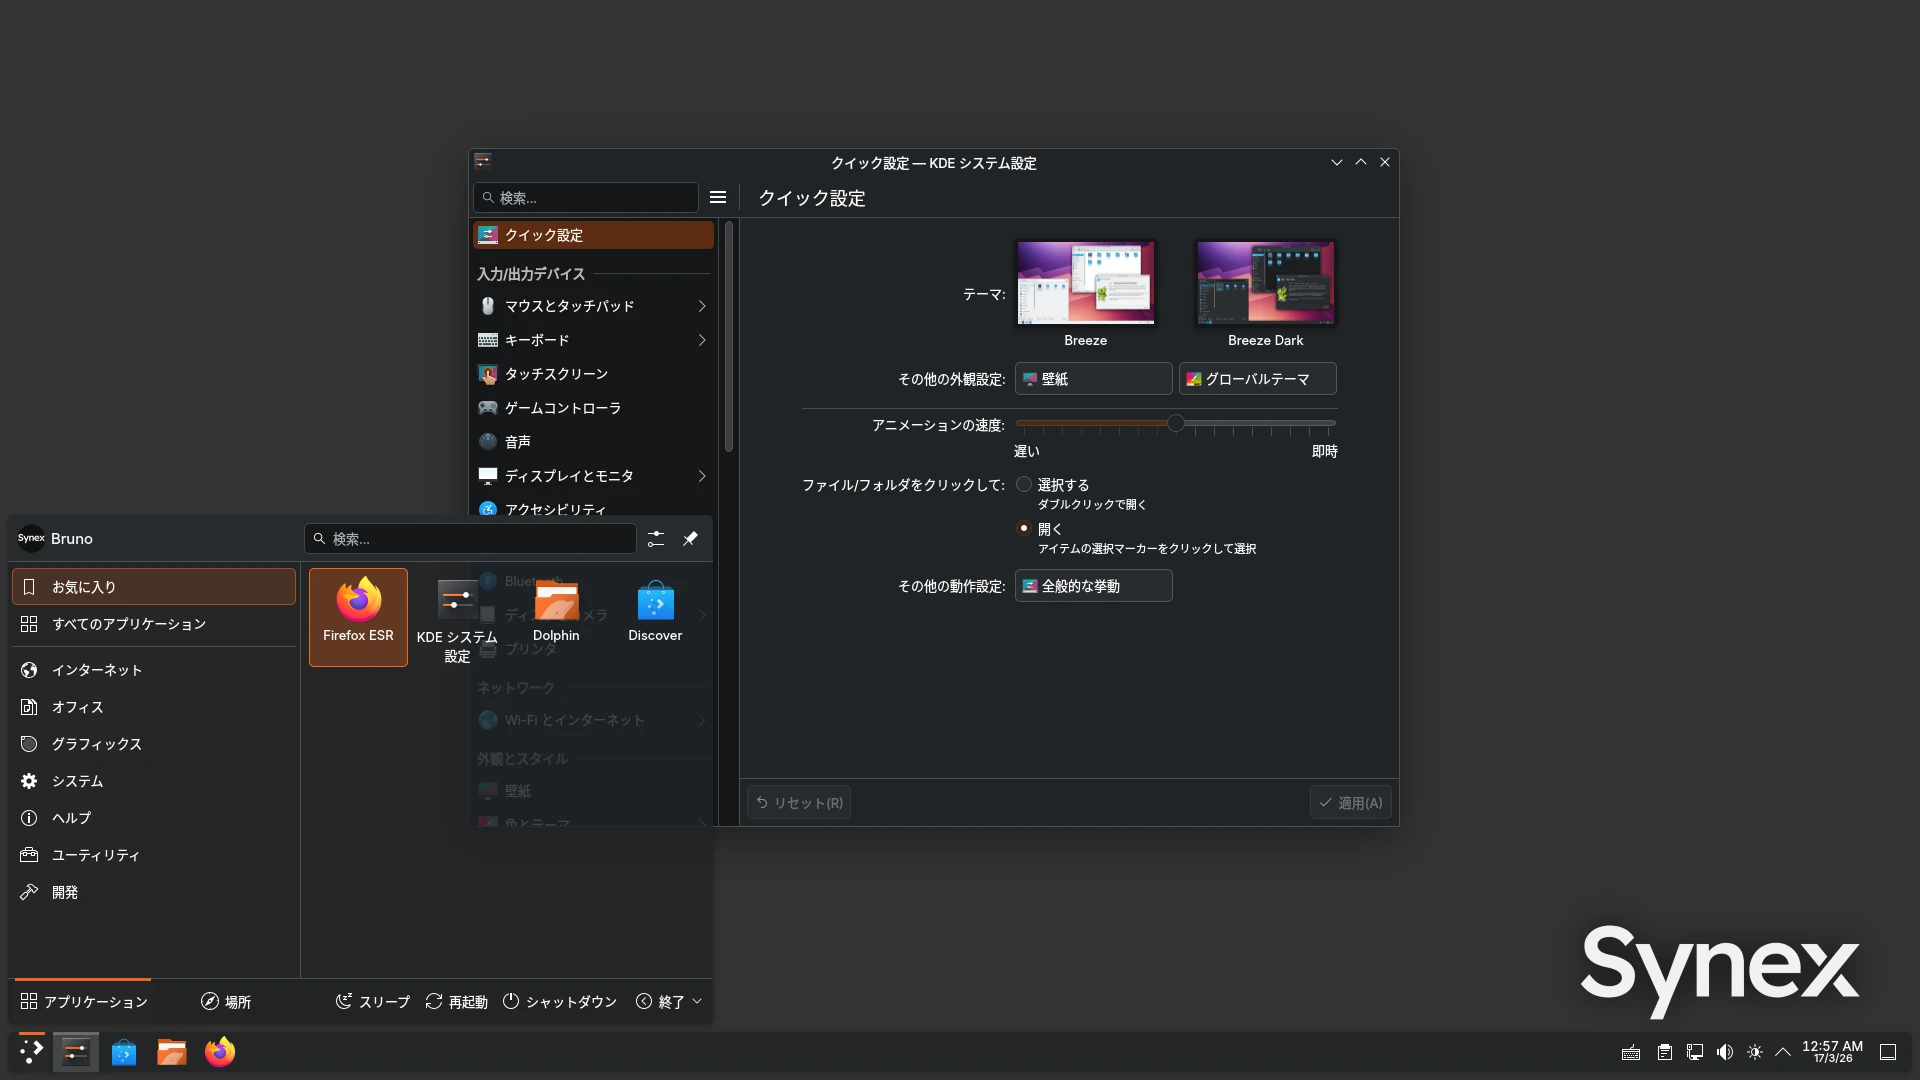Expand the ディスプレイとモニタ chevron
The image size is (1920, 1080).
(701, 476)
